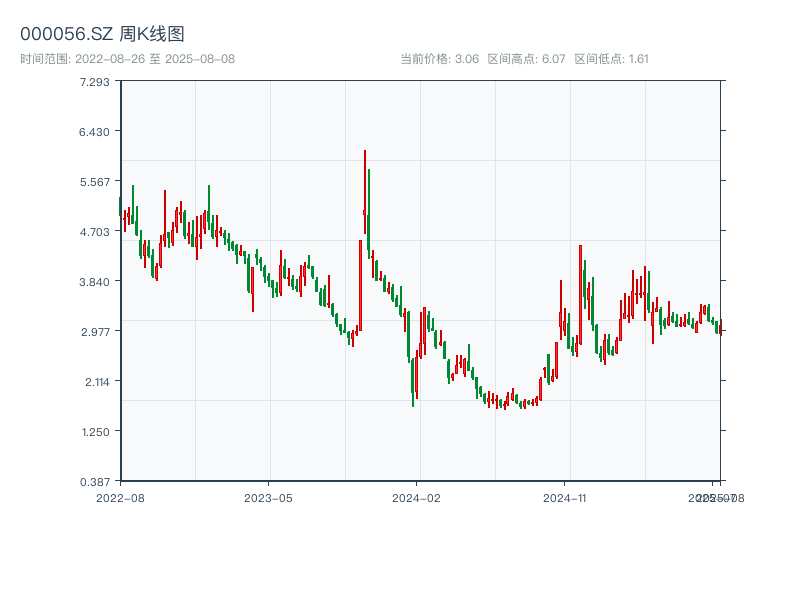Click the tallest red candlestick at the 6.07 peak

point(365,192)
